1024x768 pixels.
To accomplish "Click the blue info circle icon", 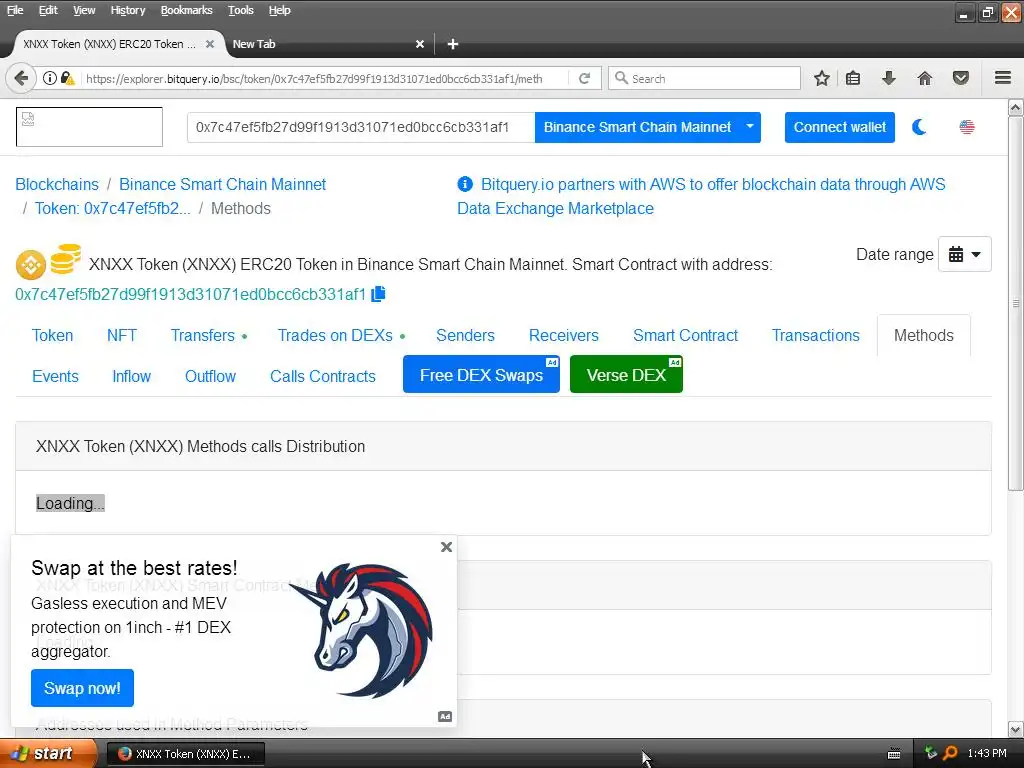I will [x=465, y=184].
